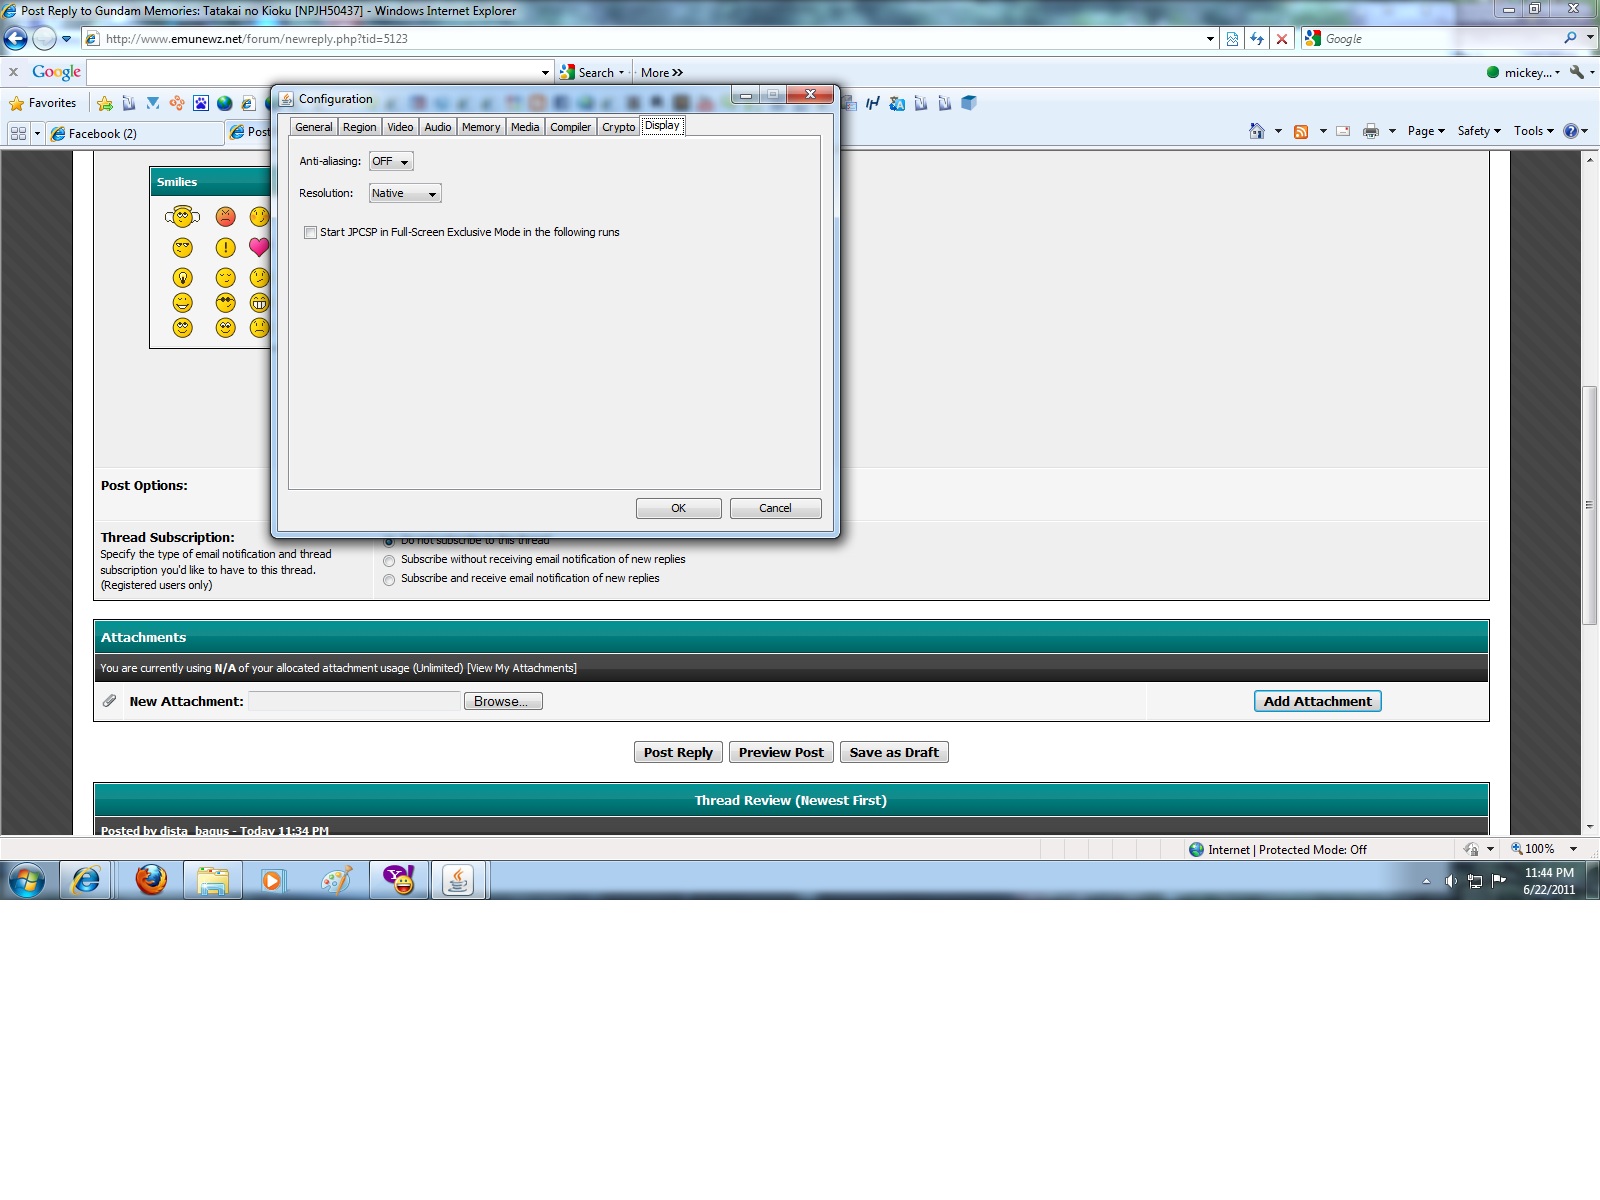
Task: Expand the Safety menu dropdown
Action: click(x=1479, y=131)
